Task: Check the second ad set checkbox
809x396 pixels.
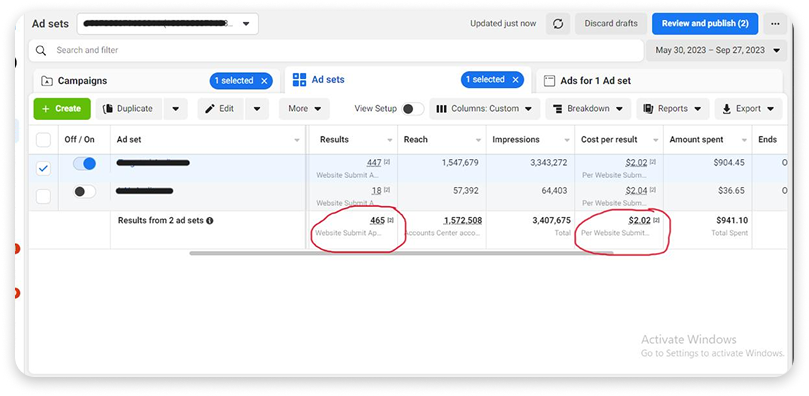Action: tap(43, 196)
